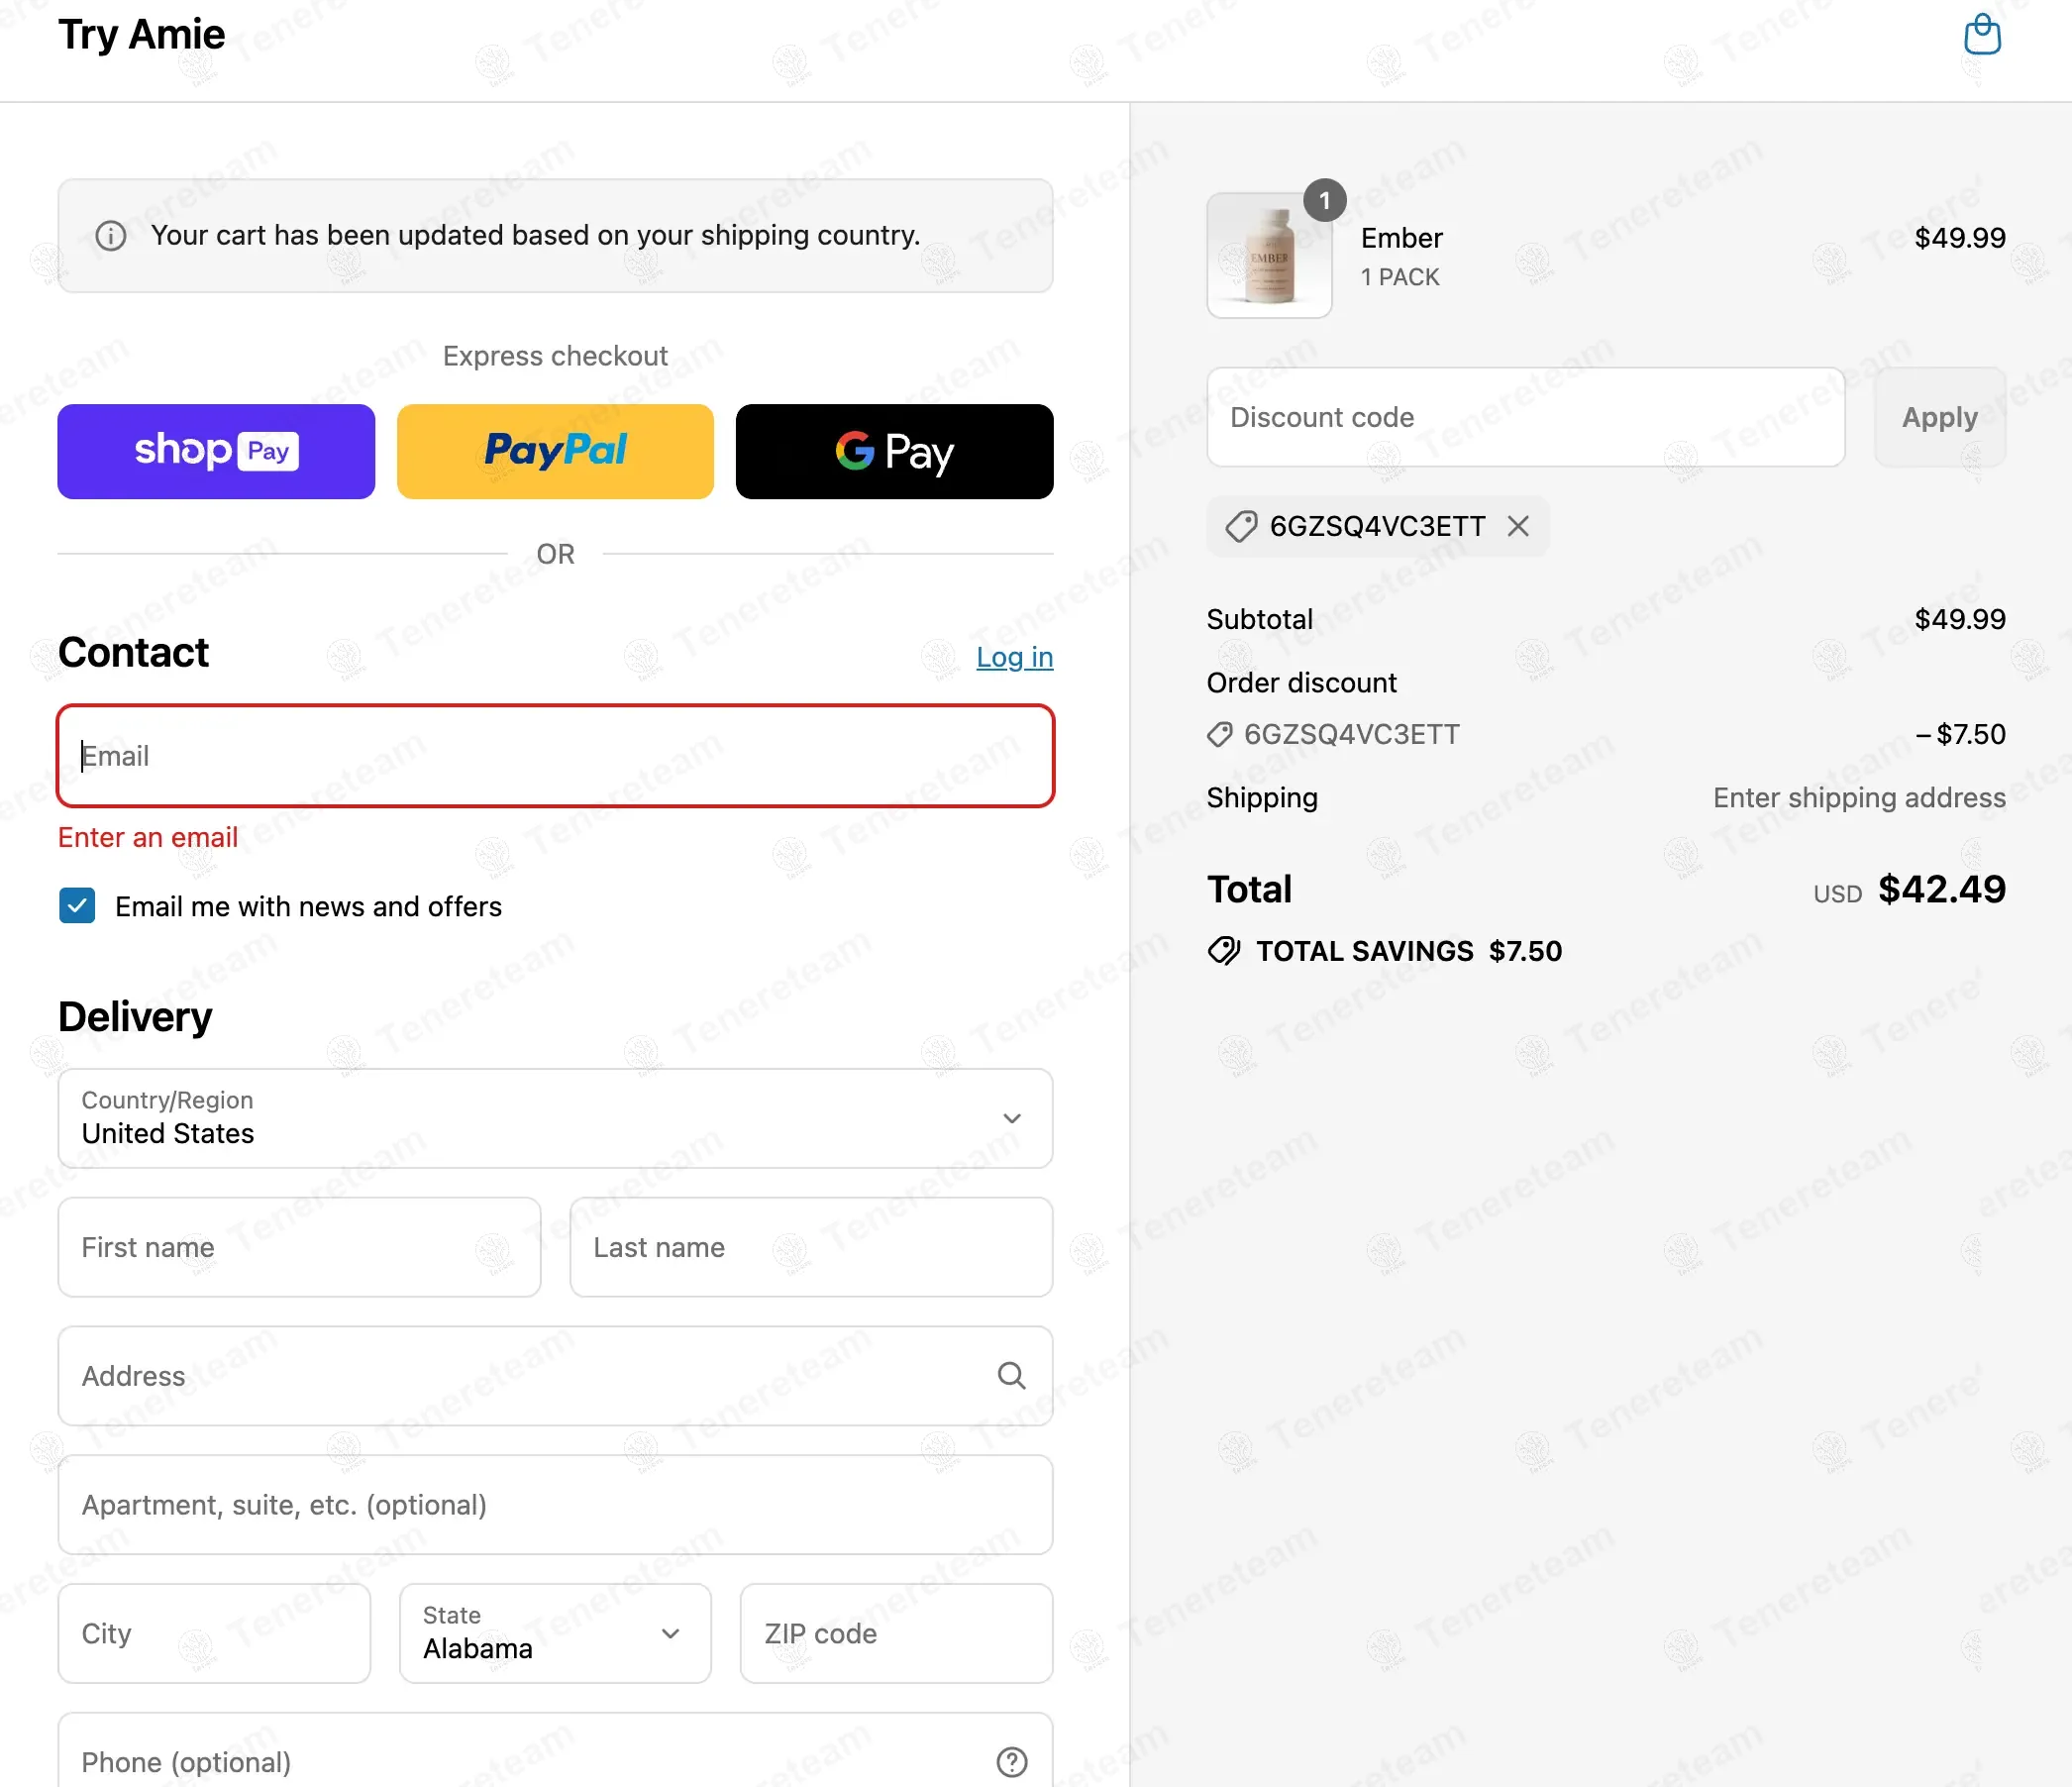Click the ZIP code field
This screenshot has height=1787, width=2072.
pyautogui.click(x=896, y=1633)
